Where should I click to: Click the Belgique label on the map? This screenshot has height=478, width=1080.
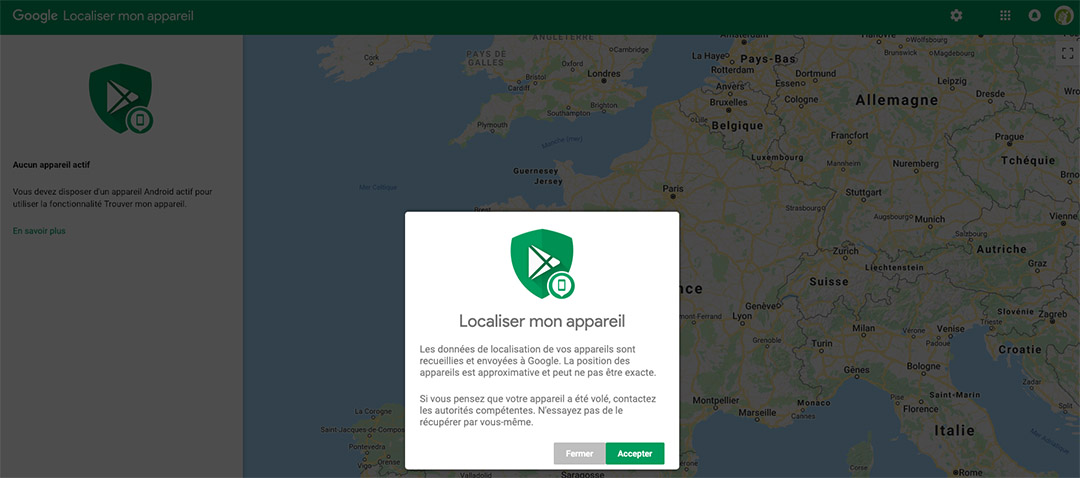[x=737, y=126]
